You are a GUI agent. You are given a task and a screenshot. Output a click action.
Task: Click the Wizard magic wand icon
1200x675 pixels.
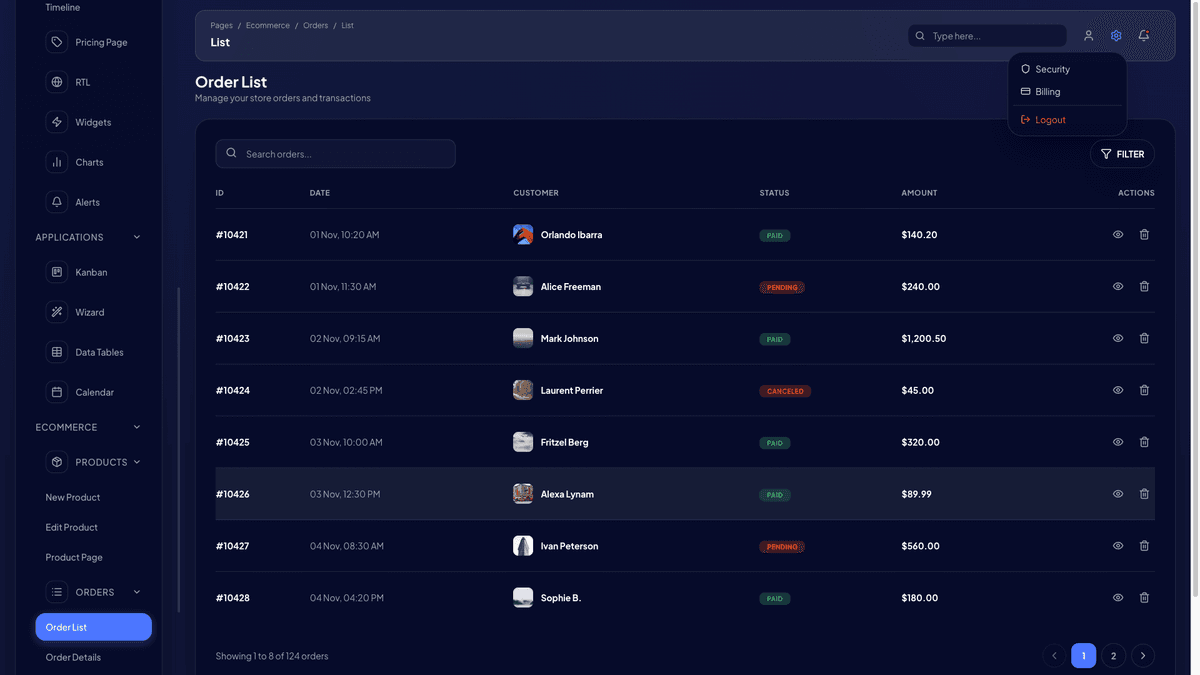56,311
